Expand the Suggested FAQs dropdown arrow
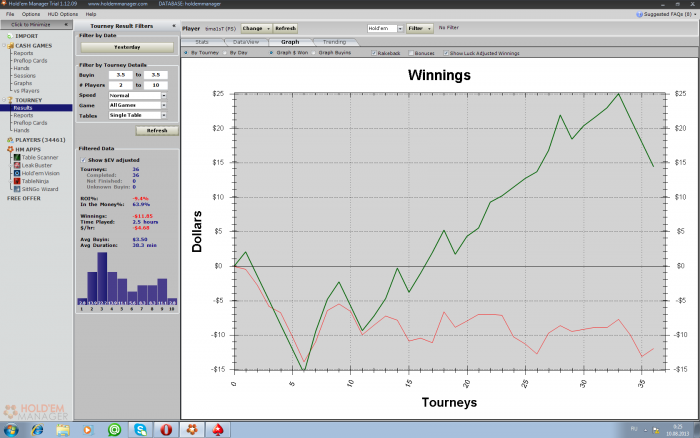The image size is (700, 438). point(695,14)
